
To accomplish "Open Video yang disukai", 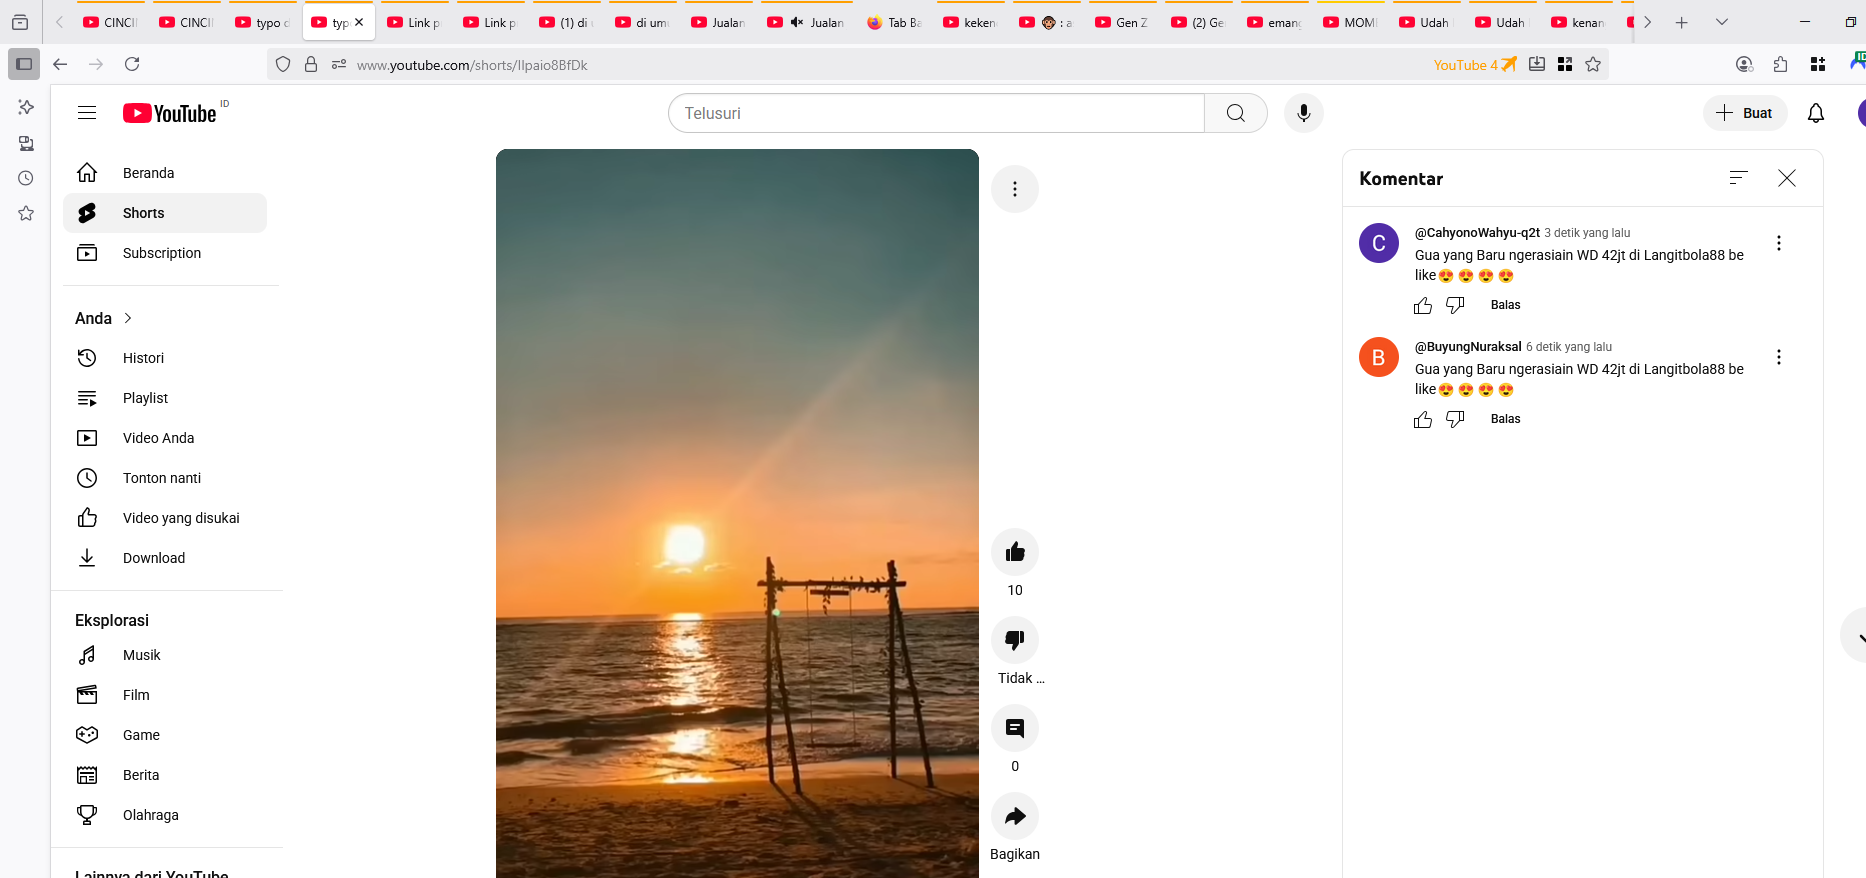I will point(165,518).
